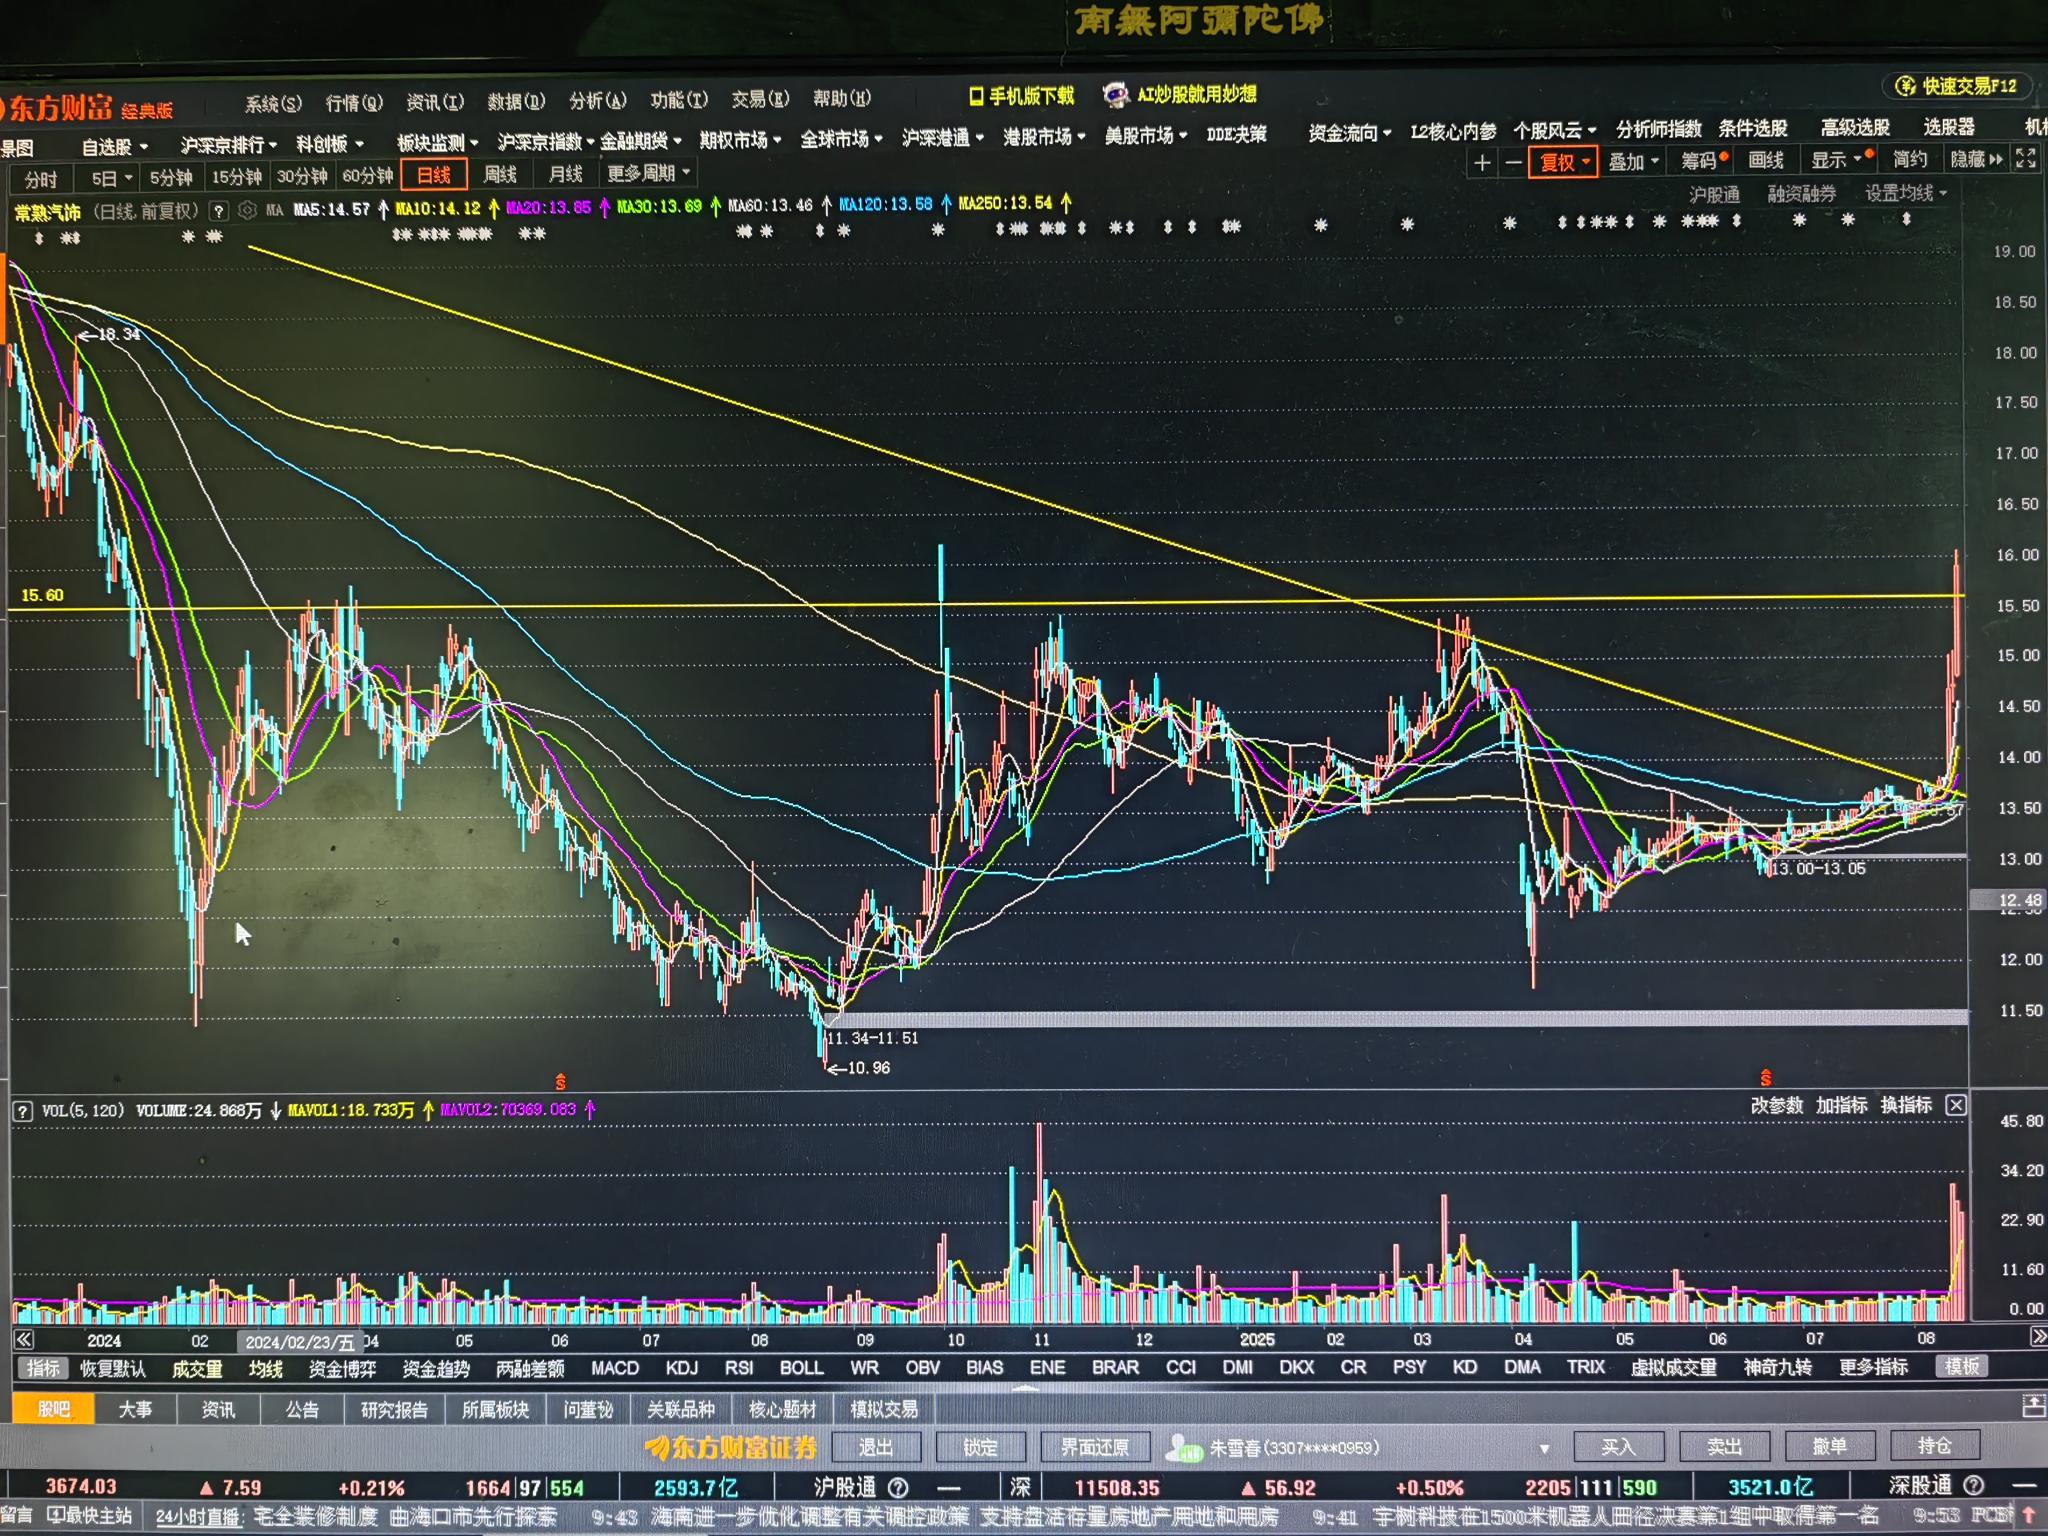
Task: Expand the bottom info panel icon
Action: (x=2034, y=1407)
